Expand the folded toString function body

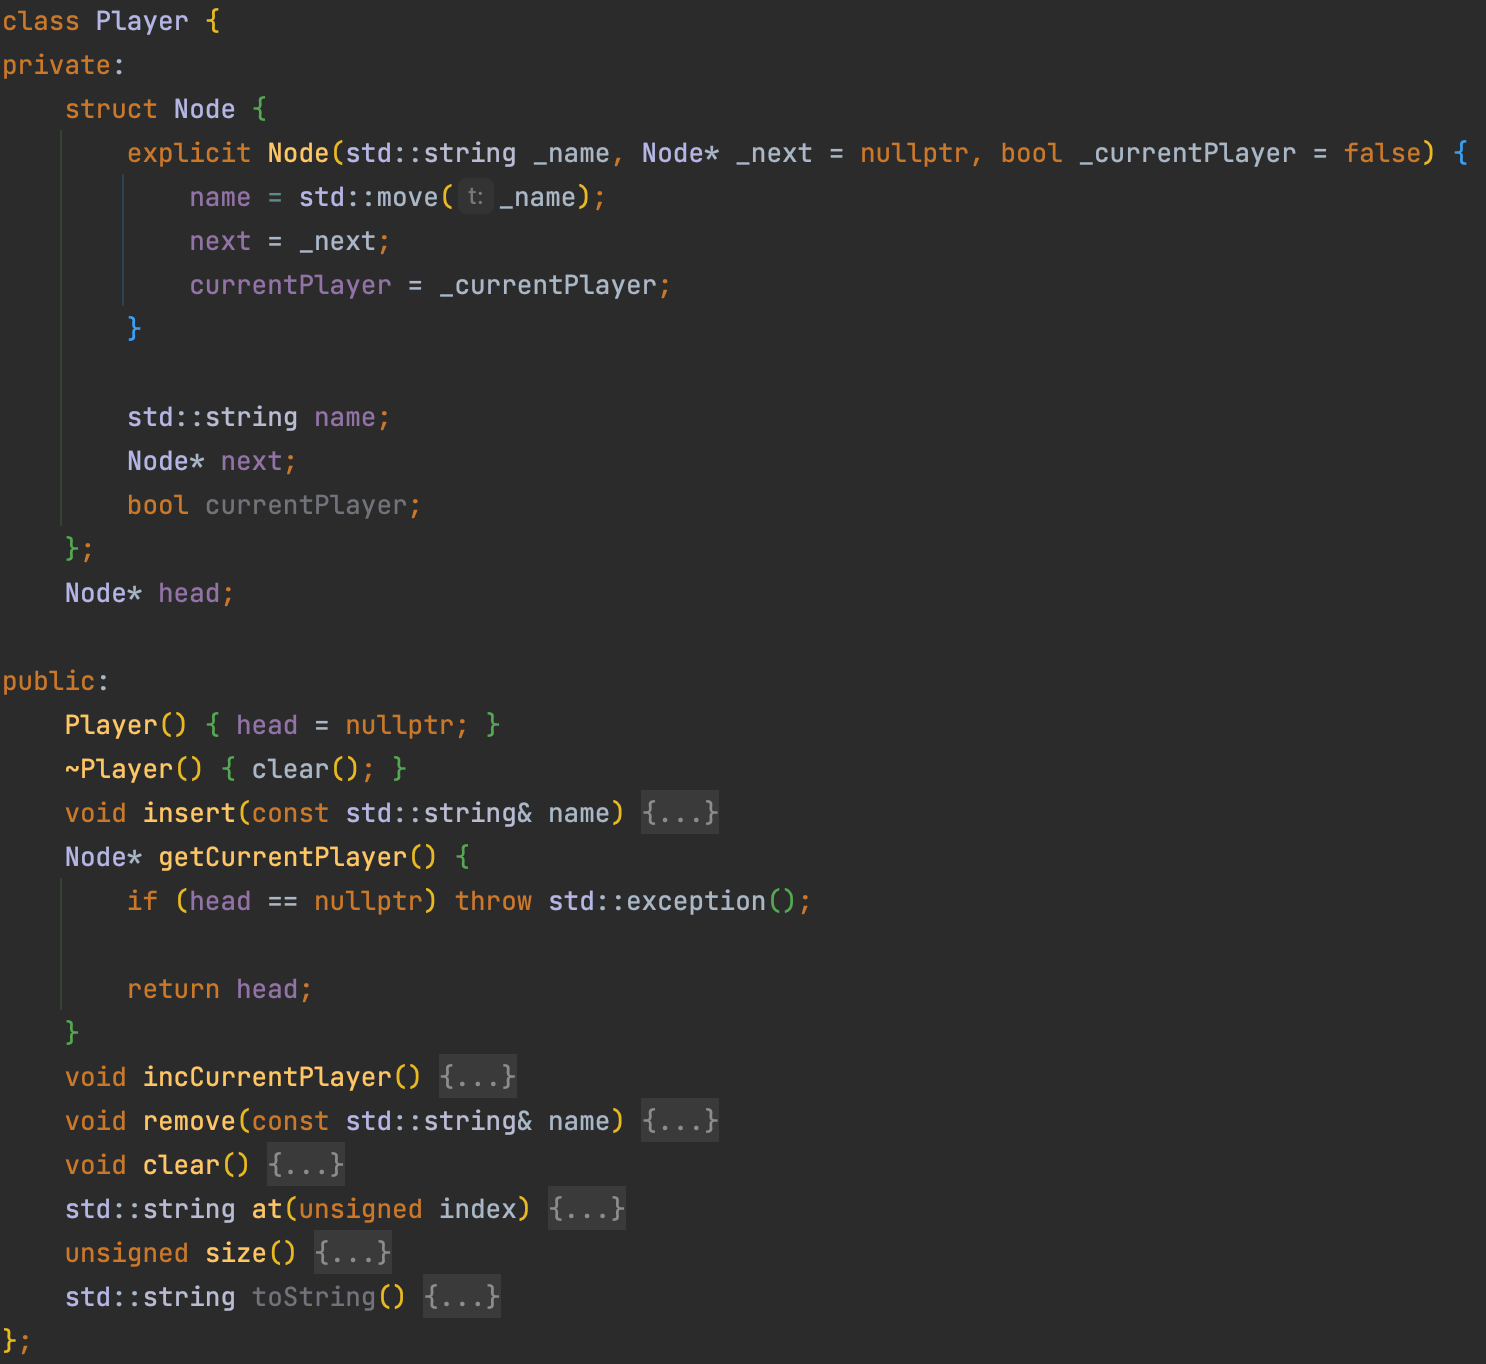click(462, 1296)
